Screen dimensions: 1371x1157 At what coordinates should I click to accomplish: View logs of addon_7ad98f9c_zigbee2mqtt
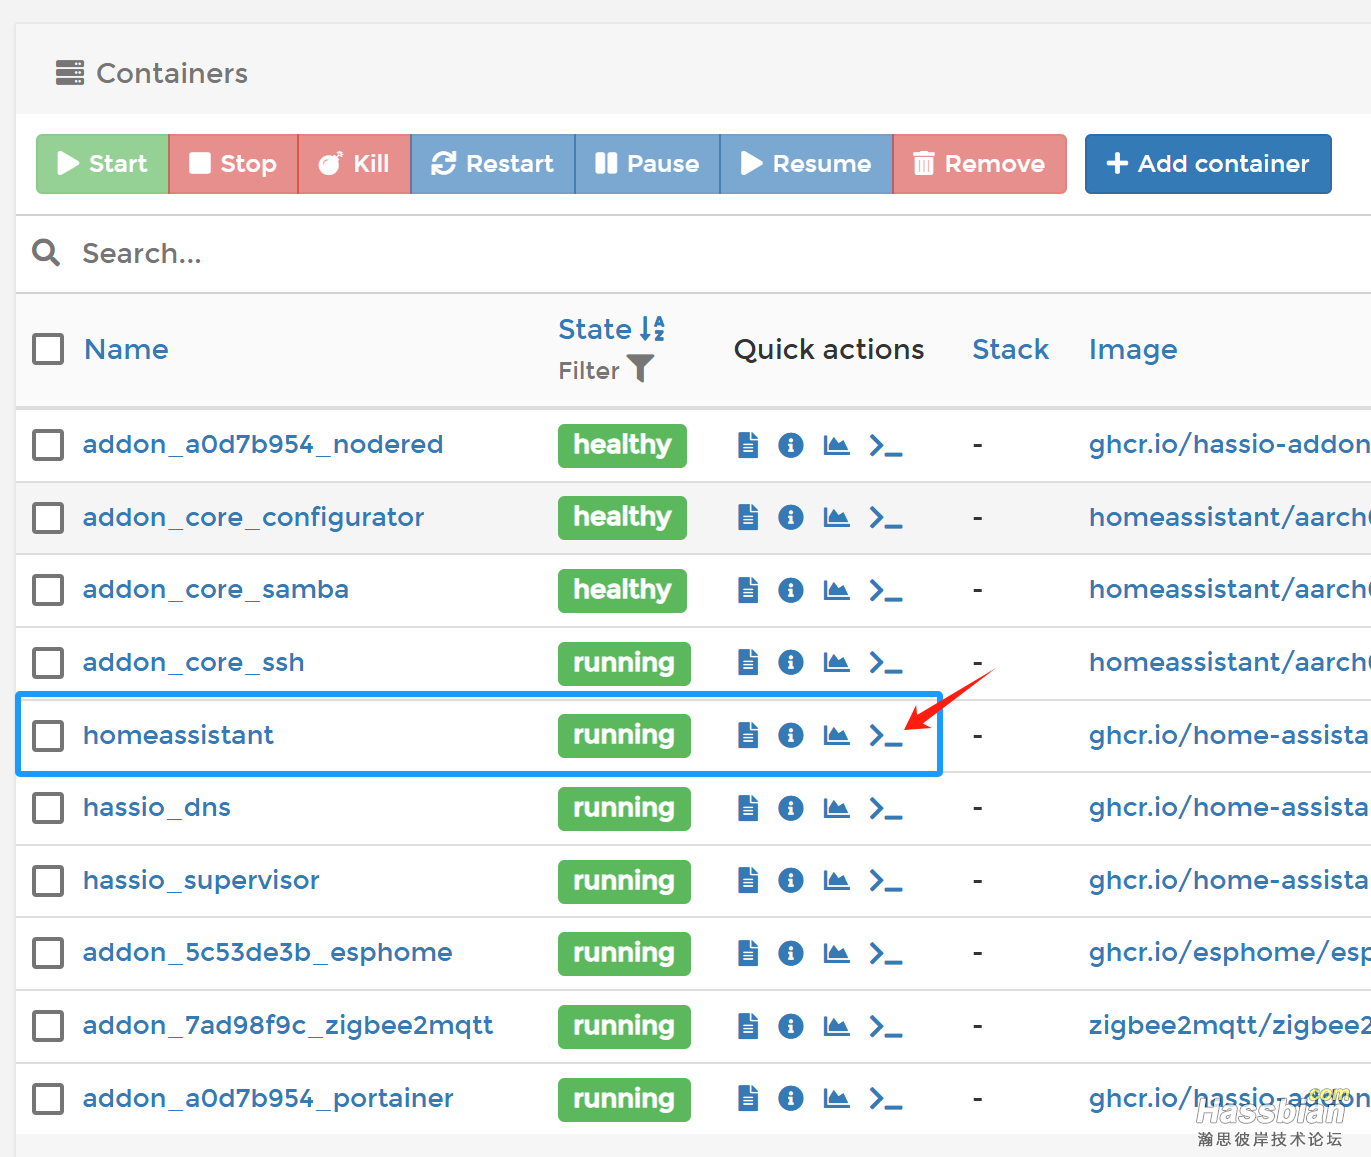point(748,1025)
